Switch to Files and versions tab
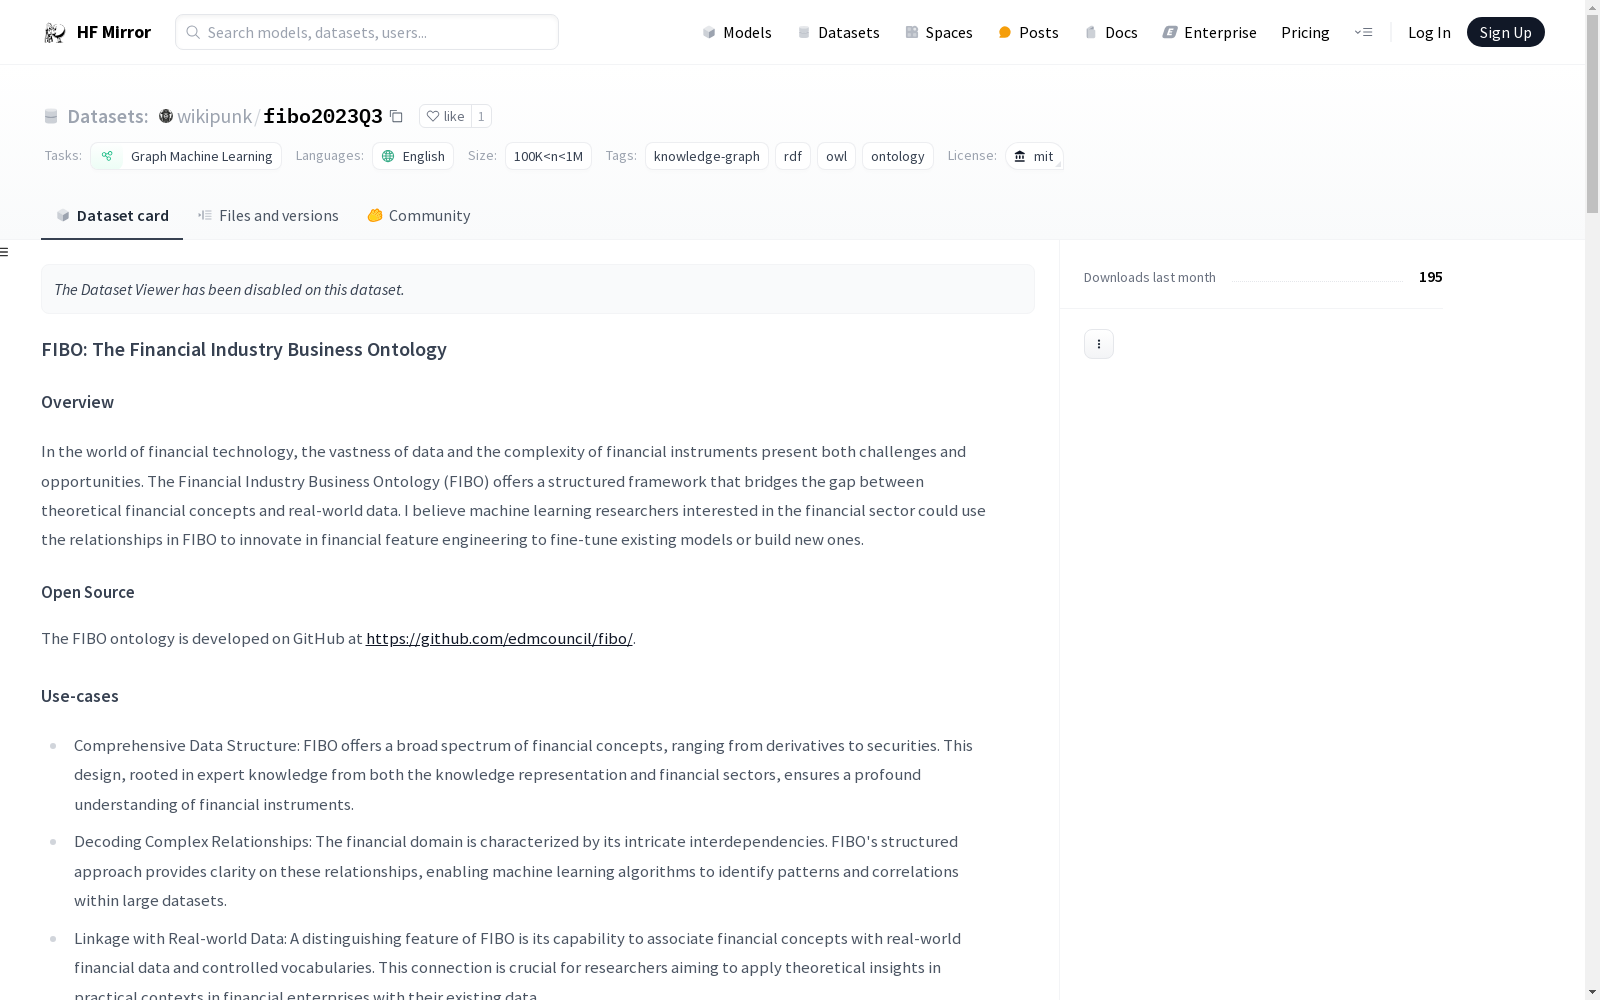 [x=268, y=216]
